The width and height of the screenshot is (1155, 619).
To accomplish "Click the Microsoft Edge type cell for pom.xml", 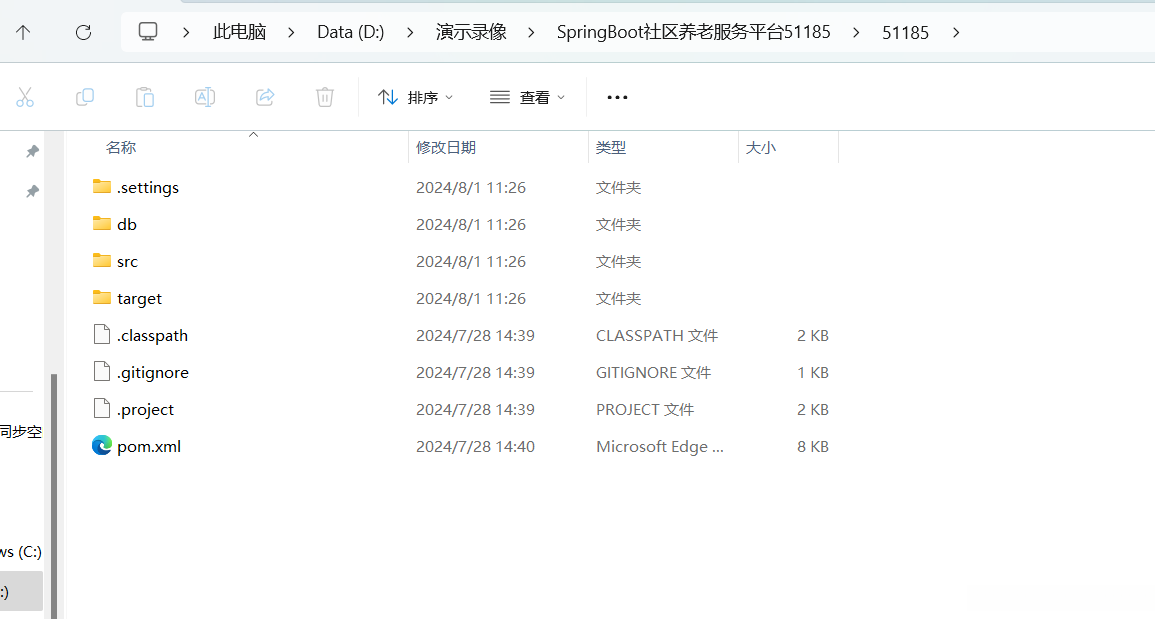I will (660, 446).
